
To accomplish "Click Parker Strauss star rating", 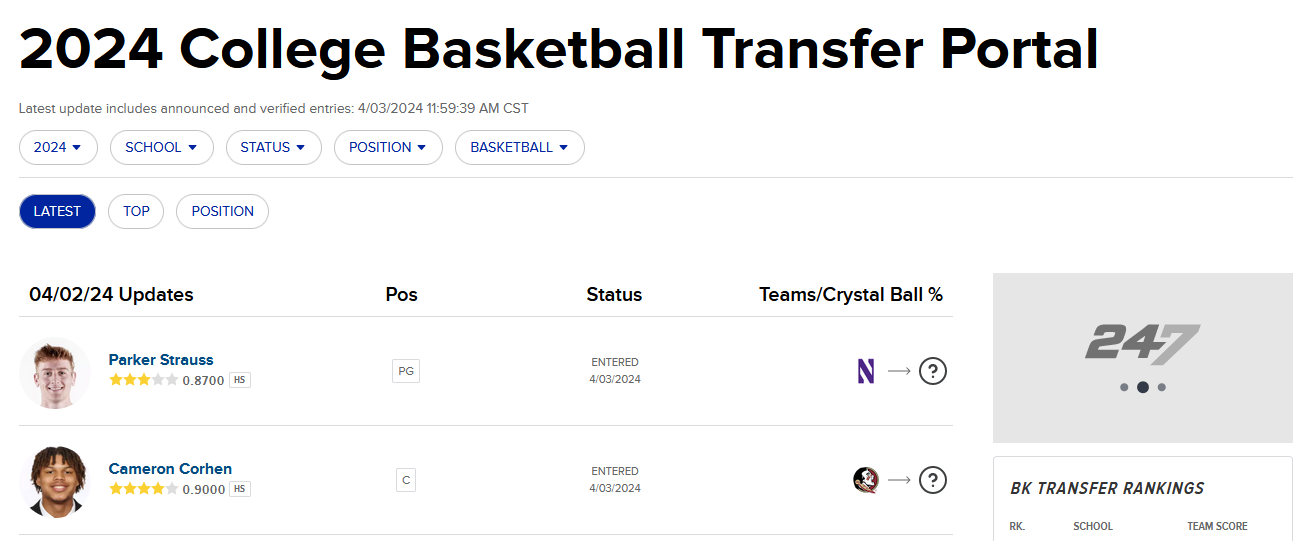I will pyautogui.click(x=144, y=380).
